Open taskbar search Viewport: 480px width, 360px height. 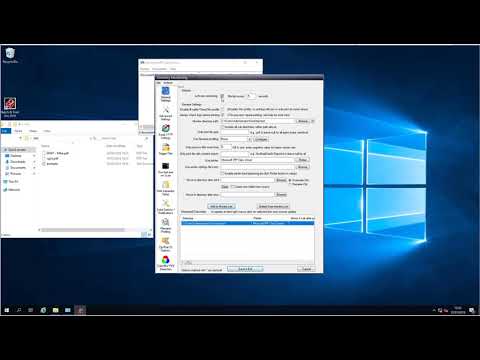(x=19, y=310)
